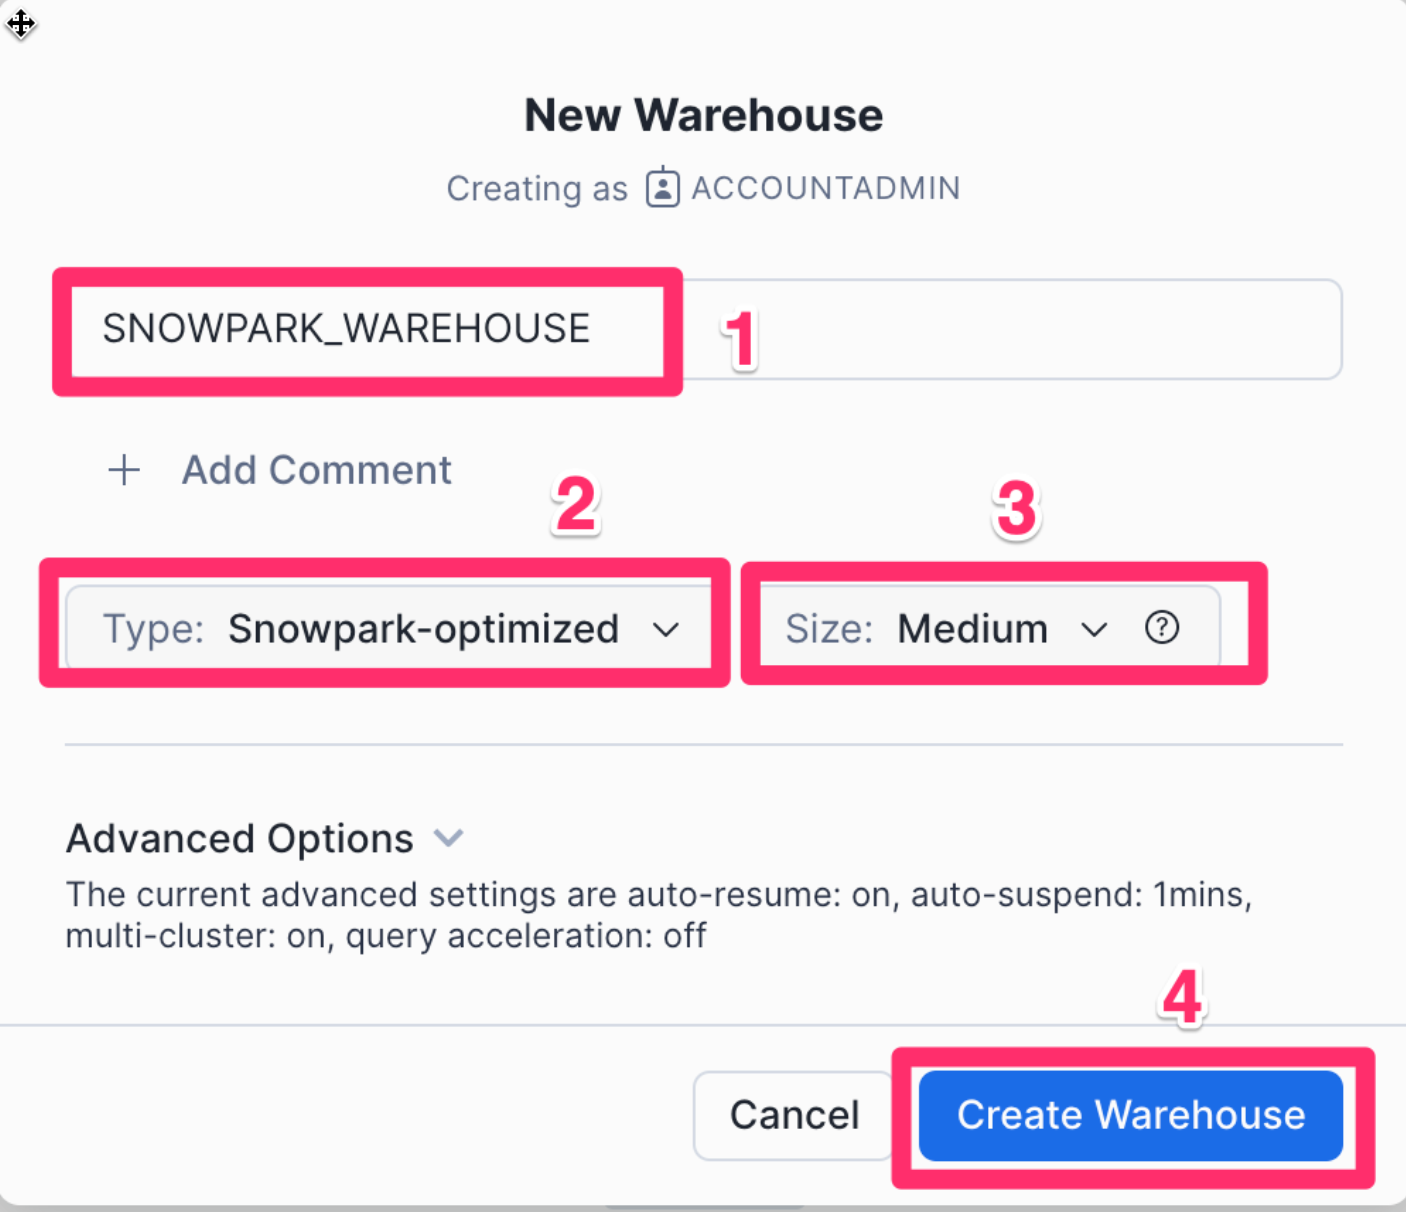Click the red annotation number 3
1406x1212 pixels.
pos(1016,509)
